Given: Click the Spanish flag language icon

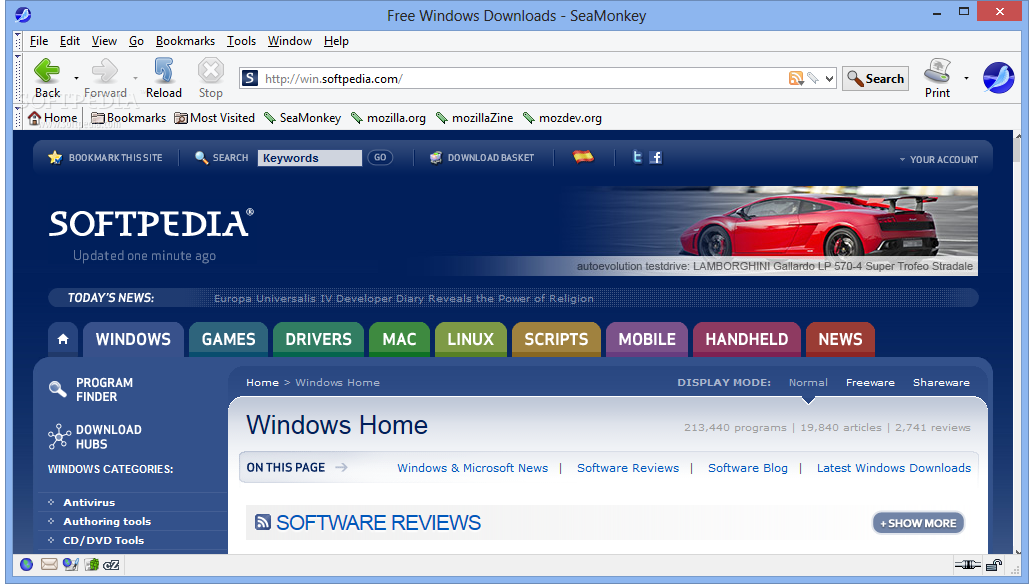Looking at the screenshot, I should tap(583, 156).
